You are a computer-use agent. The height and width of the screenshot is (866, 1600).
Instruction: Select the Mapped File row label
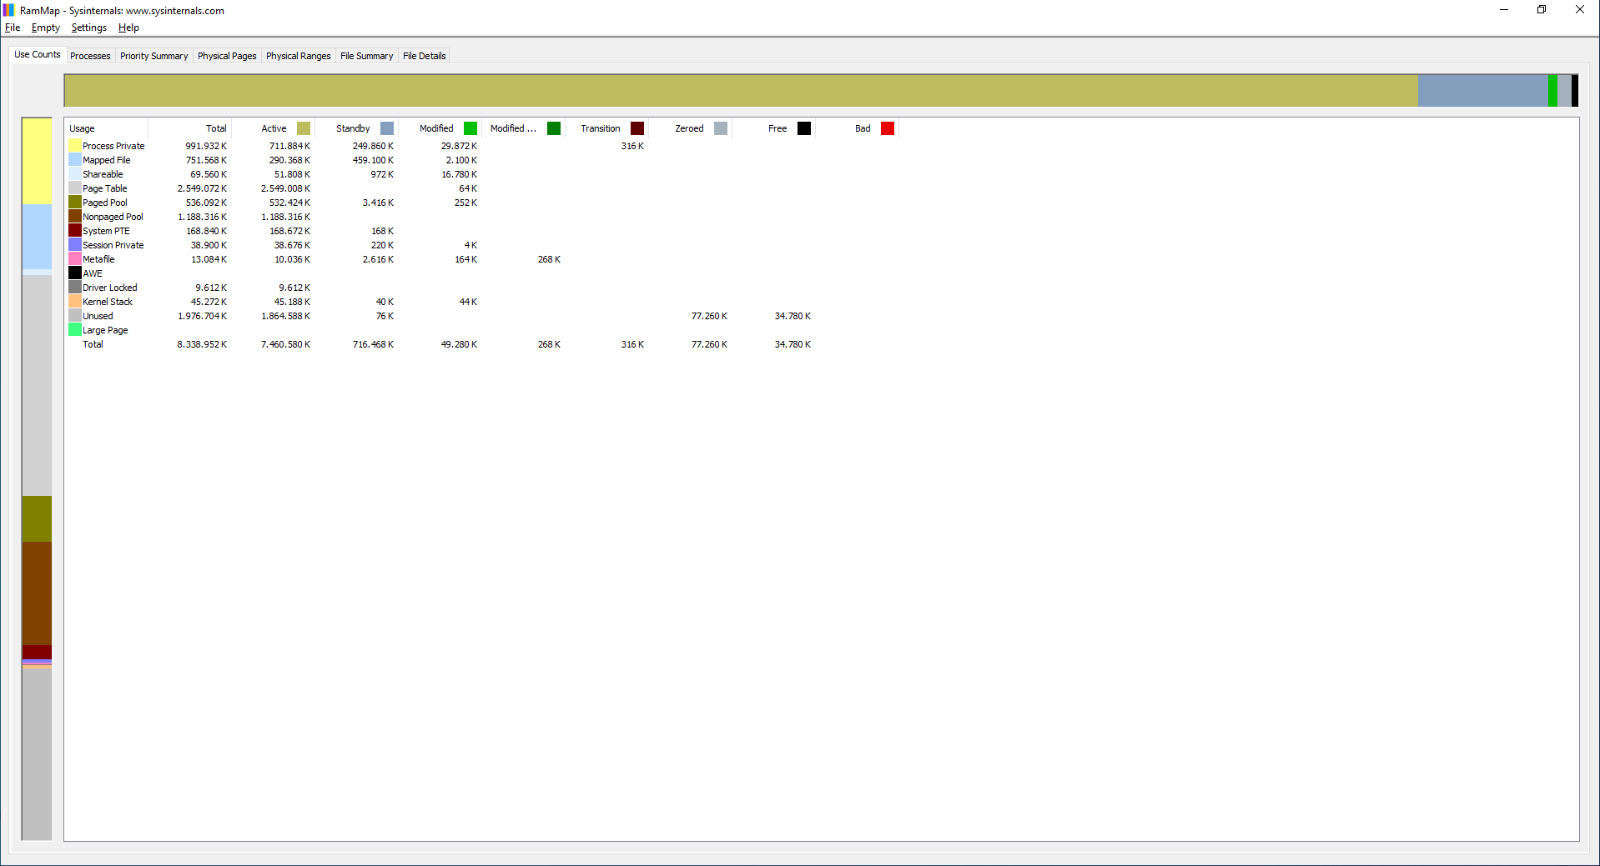[x=106, y=160]
